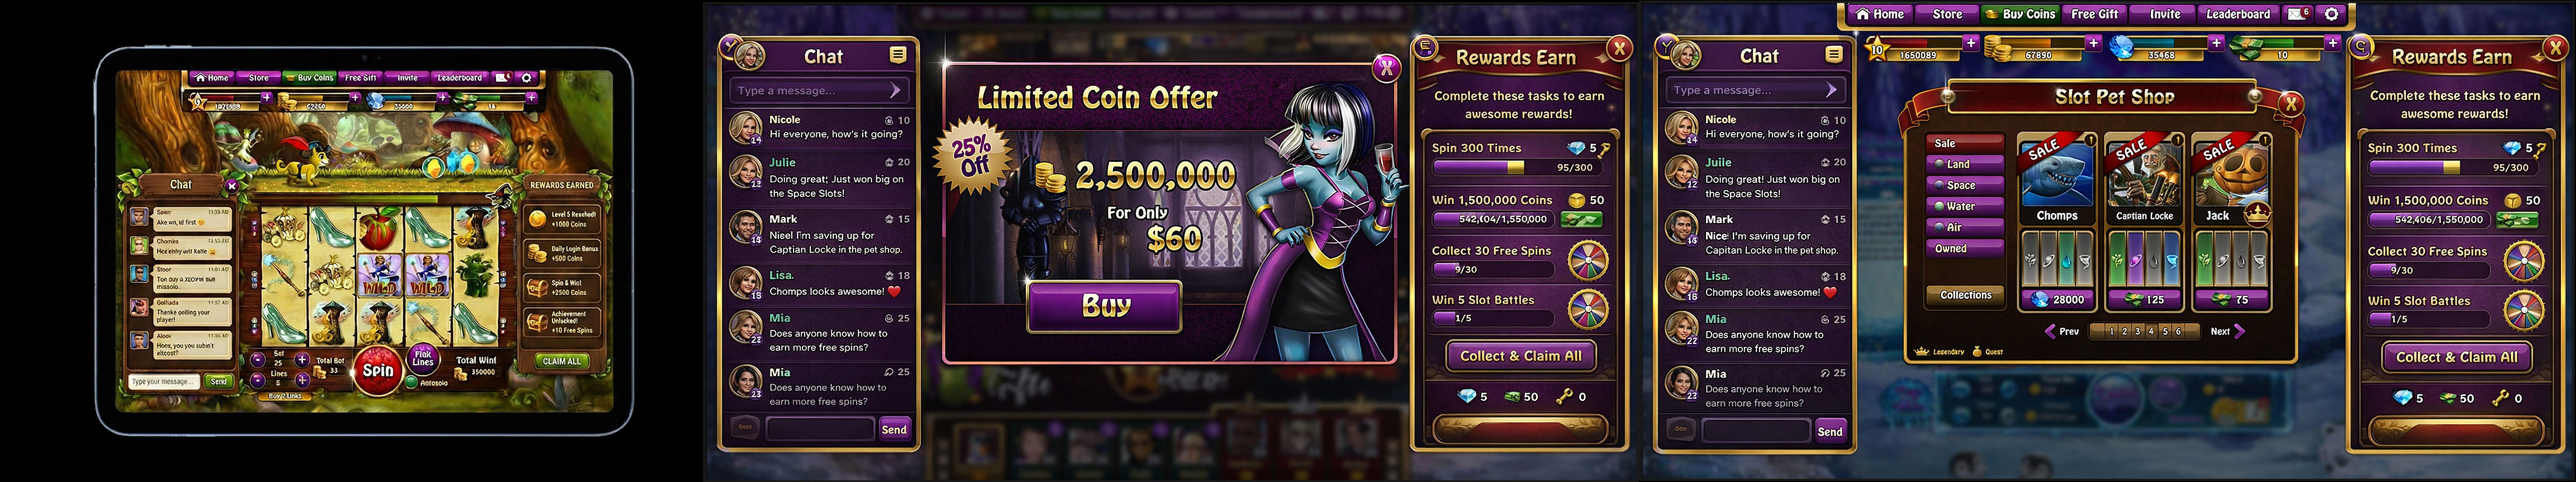Jump to page 4 in pet shop pagination

(x=2151, y=331)
